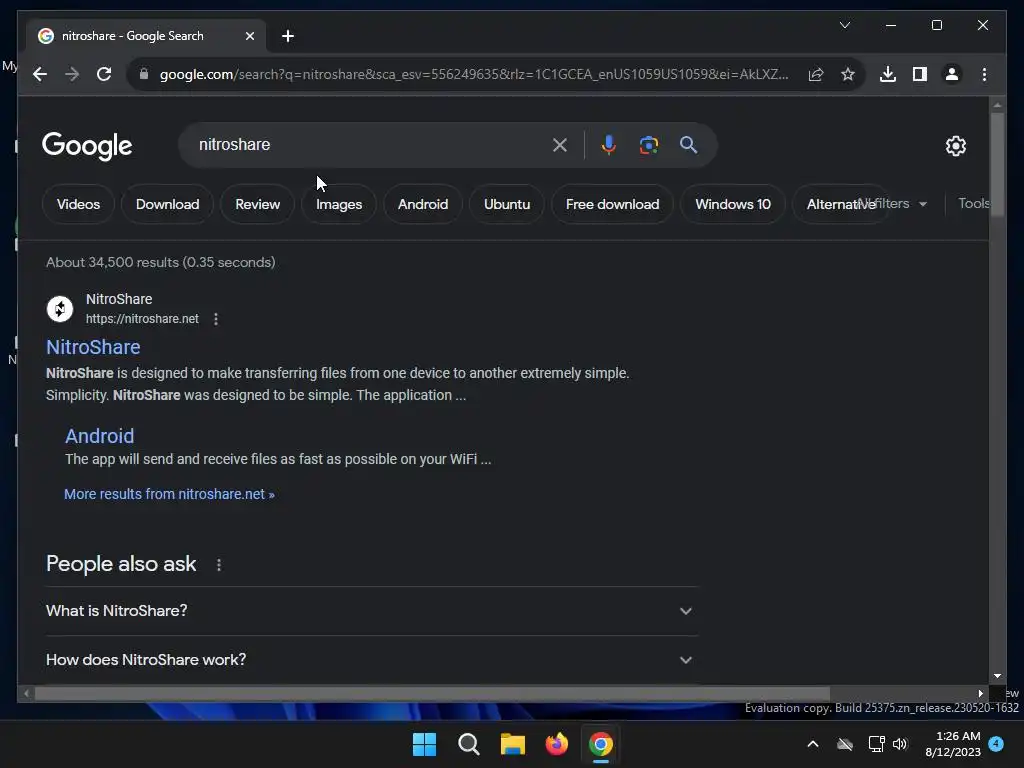The height and width of the screenshot is (768, 1024).
Task: Open the Windows Start menu
Action: pyautogui.click(x=424, y=744)
